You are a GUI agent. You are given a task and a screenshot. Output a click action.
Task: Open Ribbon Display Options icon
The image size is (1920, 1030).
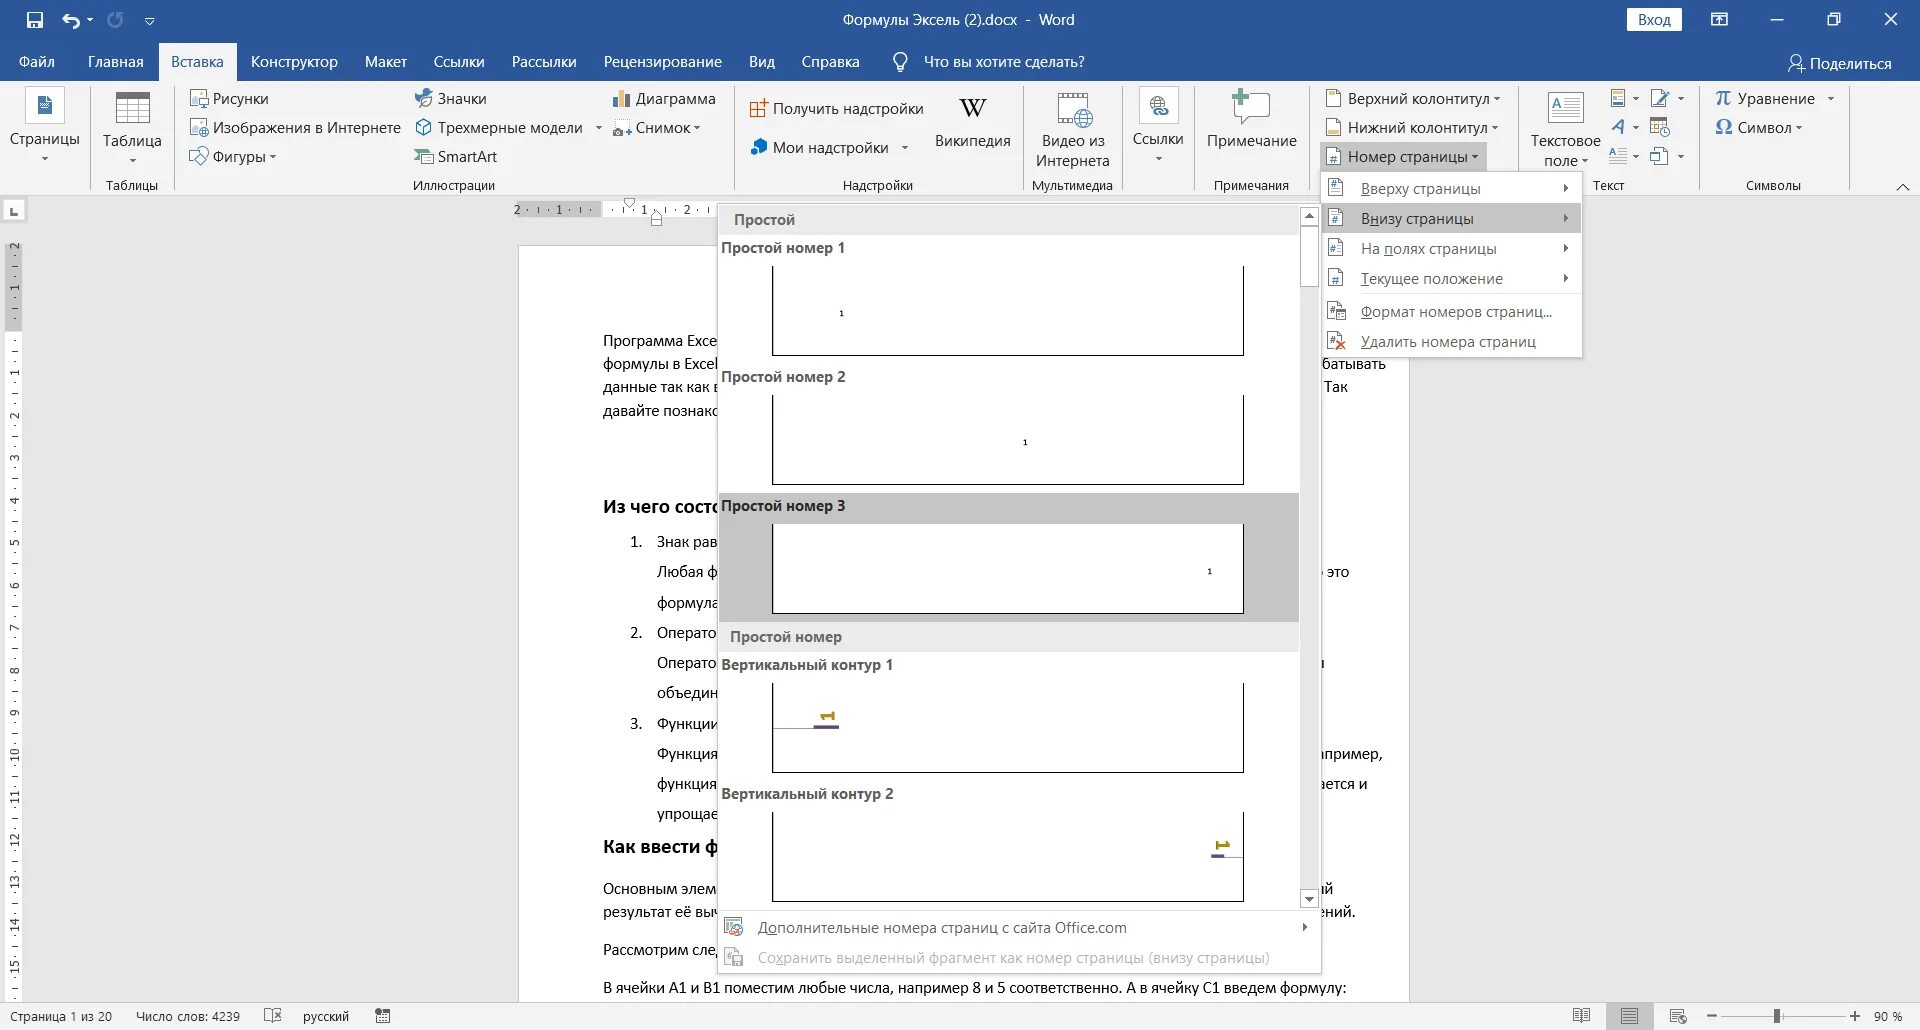tap(1719, 20)
